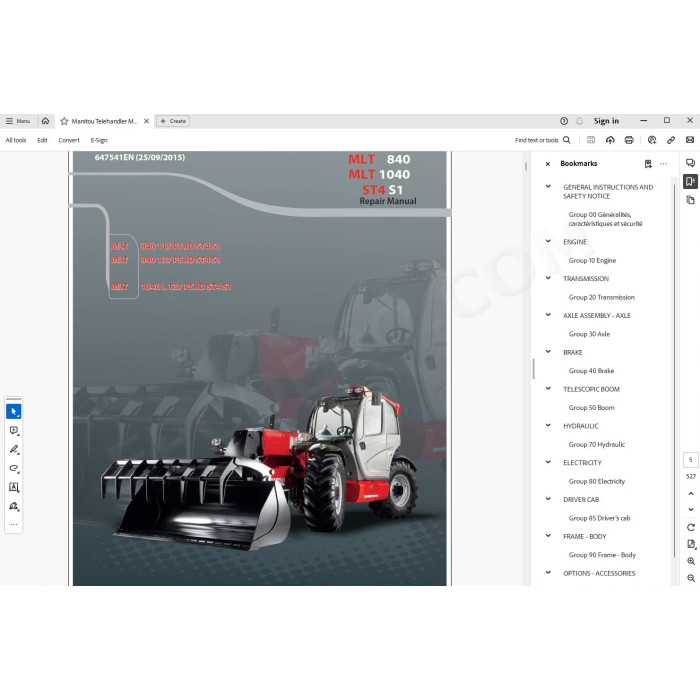Click the zoom in icon

pos(691,561)
